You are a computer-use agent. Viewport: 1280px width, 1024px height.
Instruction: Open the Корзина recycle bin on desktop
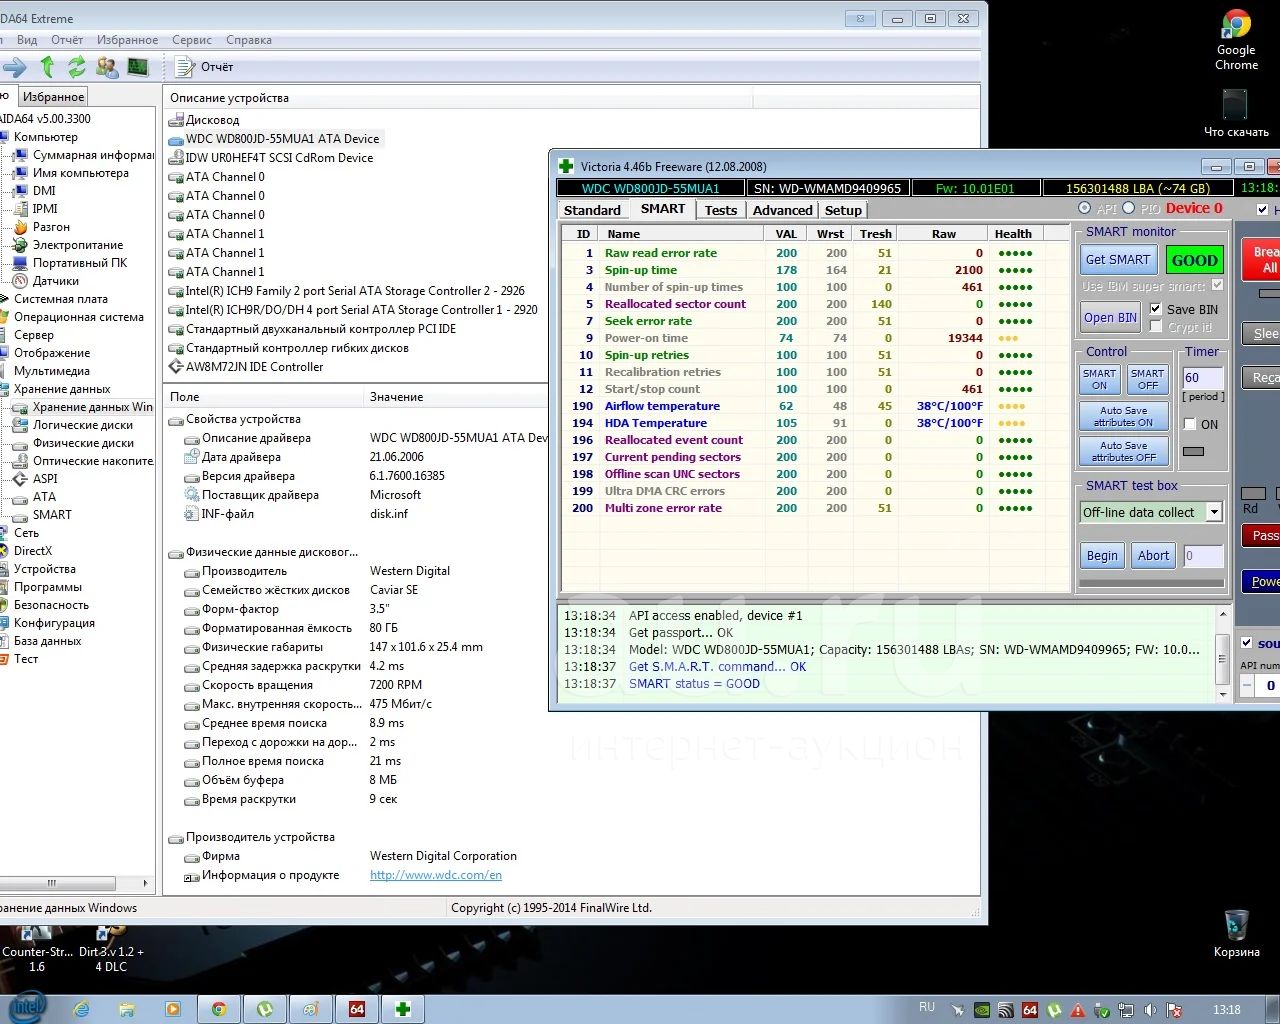click(x=1236, y=933)
